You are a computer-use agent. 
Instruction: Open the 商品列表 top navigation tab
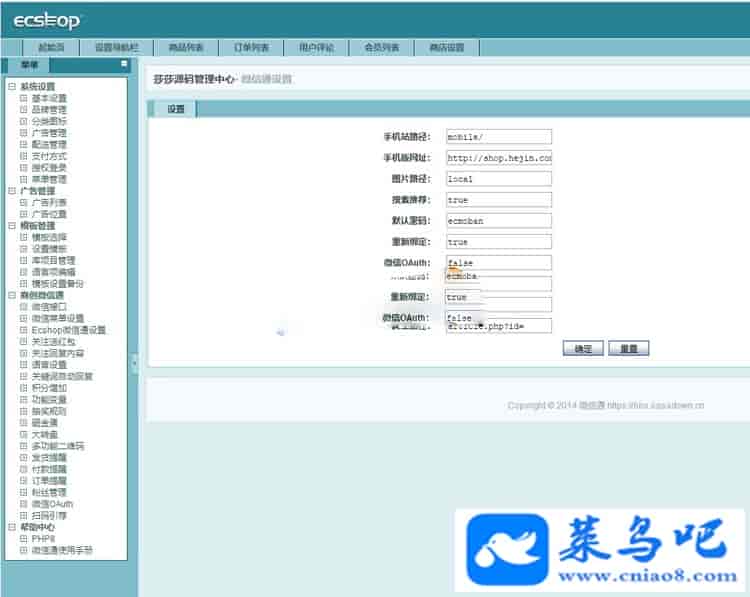tap(186, 47)
